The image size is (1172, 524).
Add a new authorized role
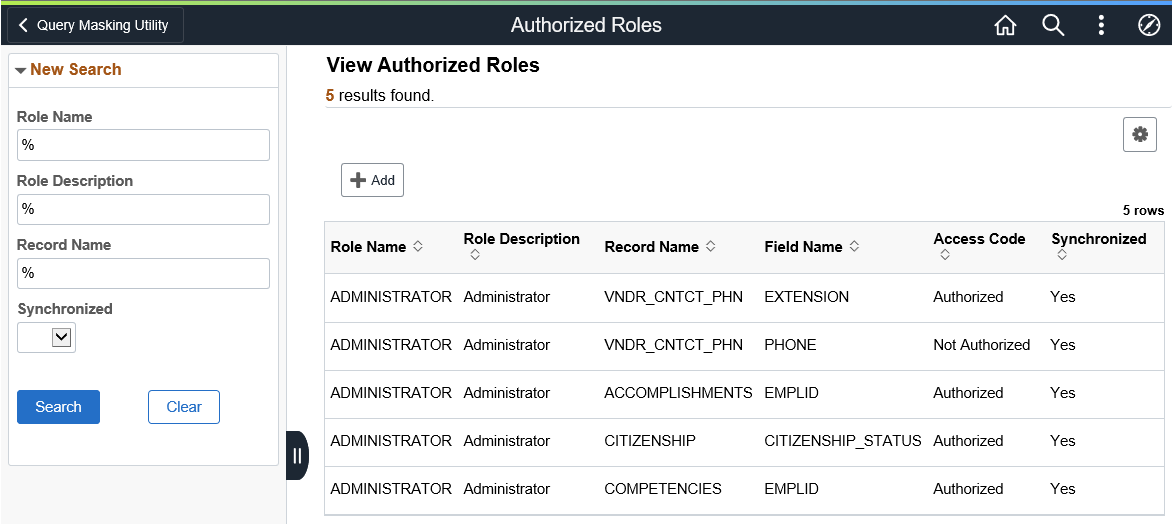tap(372, 180)
